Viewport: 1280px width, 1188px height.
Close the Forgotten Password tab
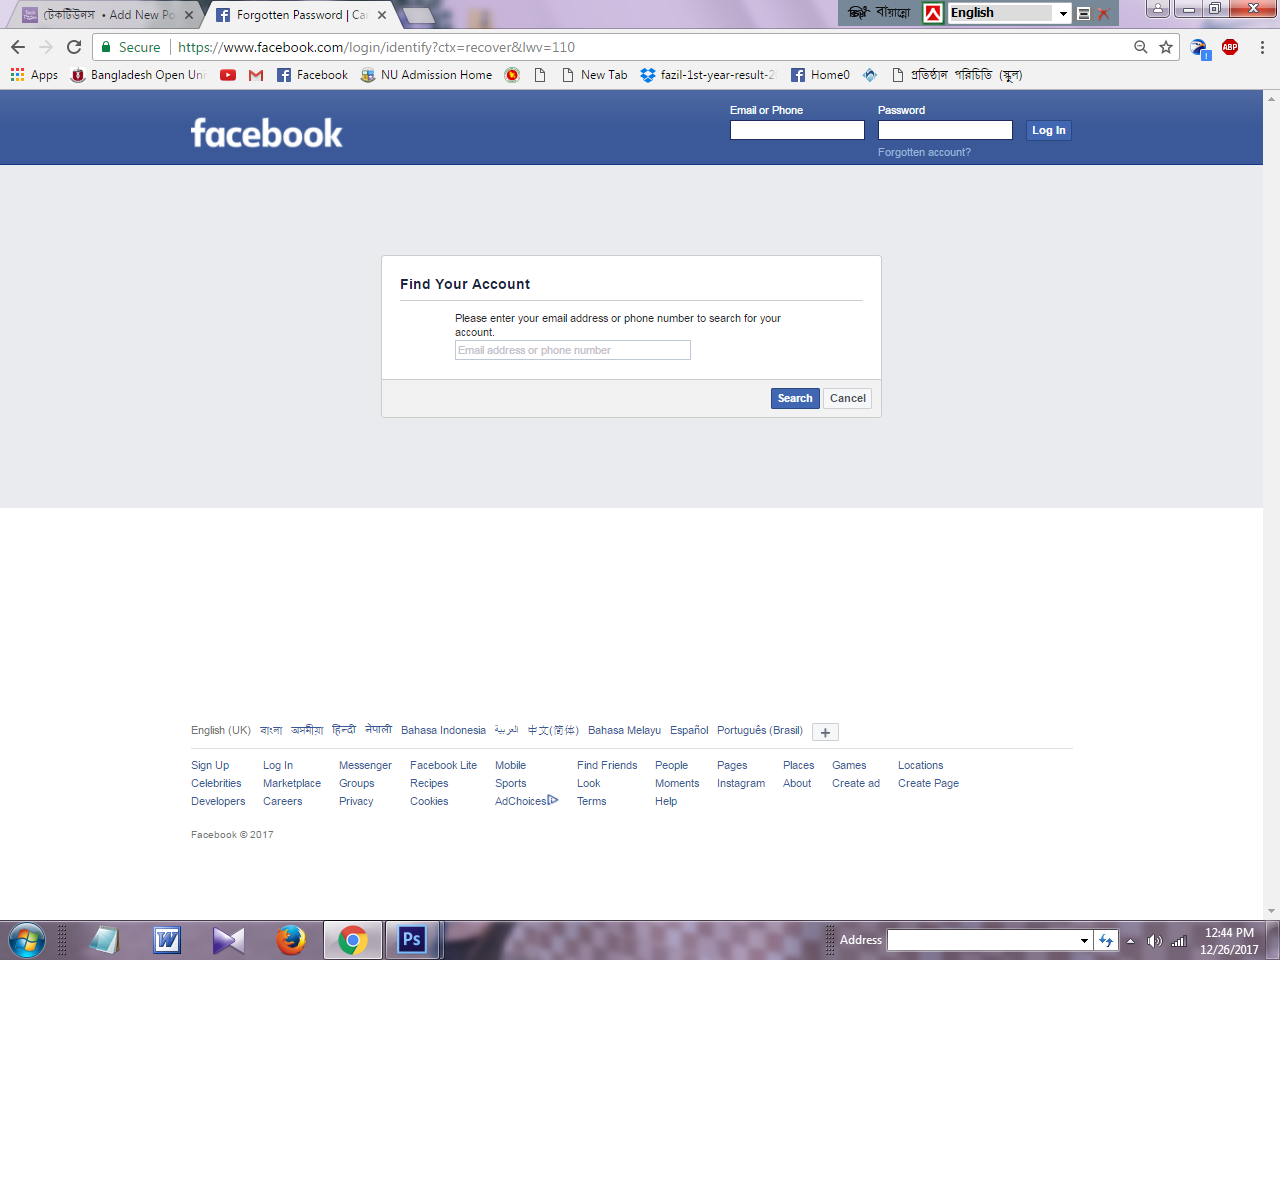pyautogui.click(x=382, y=15)
